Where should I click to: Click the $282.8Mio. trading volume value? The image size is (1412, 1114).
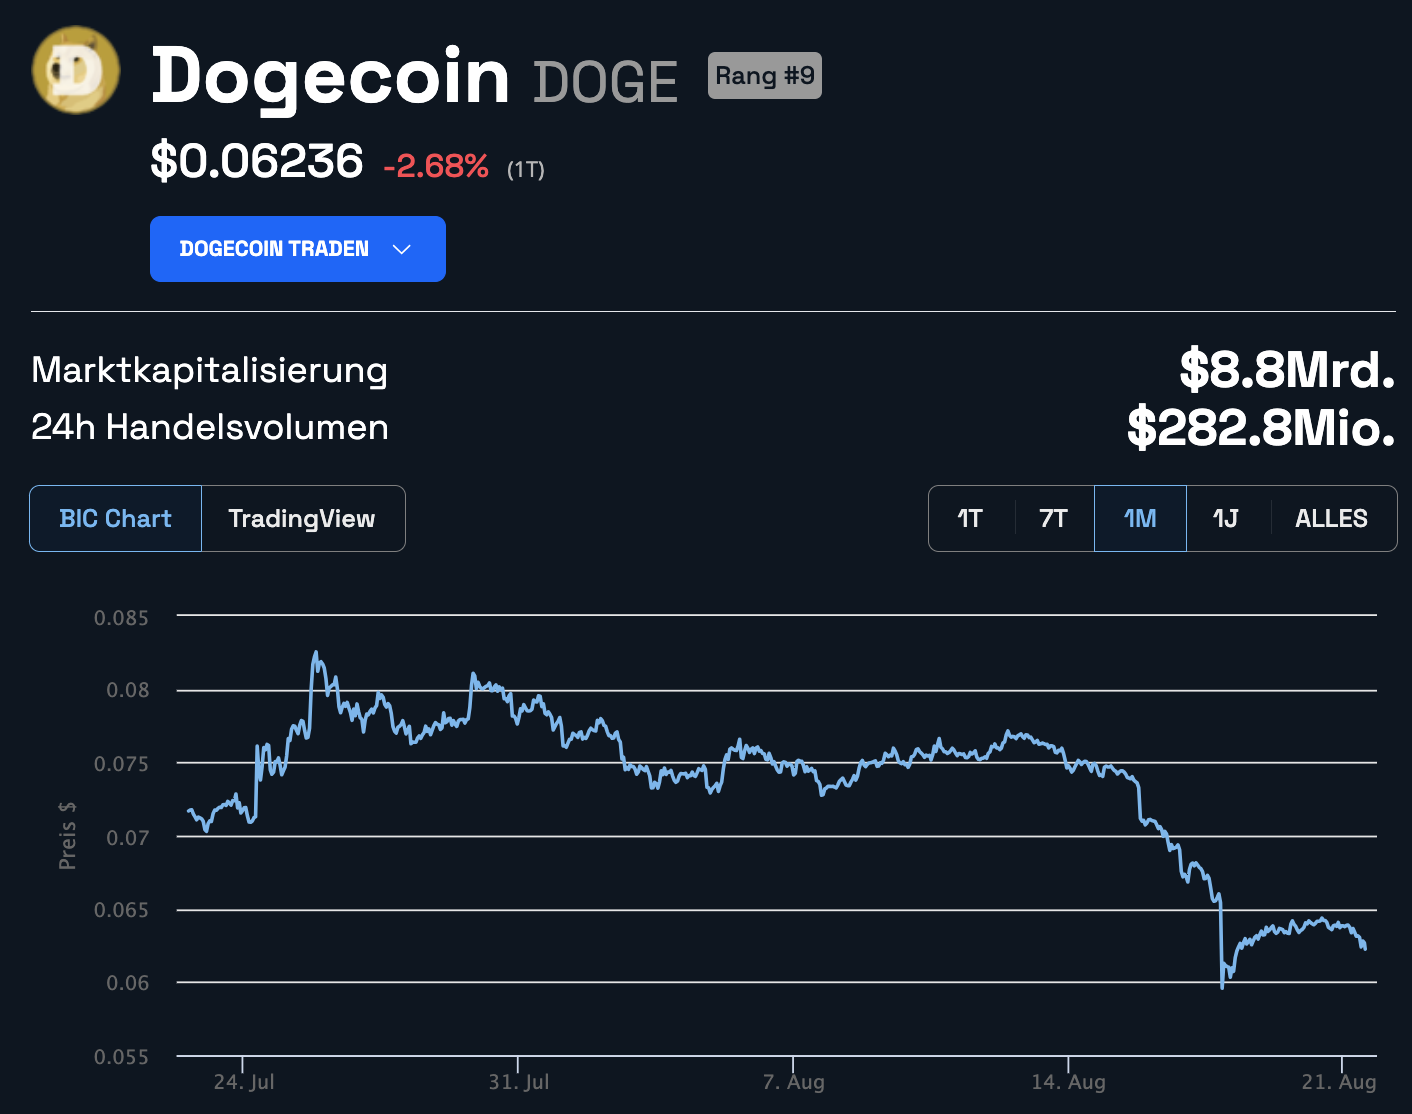click(x=1262, y=428)
